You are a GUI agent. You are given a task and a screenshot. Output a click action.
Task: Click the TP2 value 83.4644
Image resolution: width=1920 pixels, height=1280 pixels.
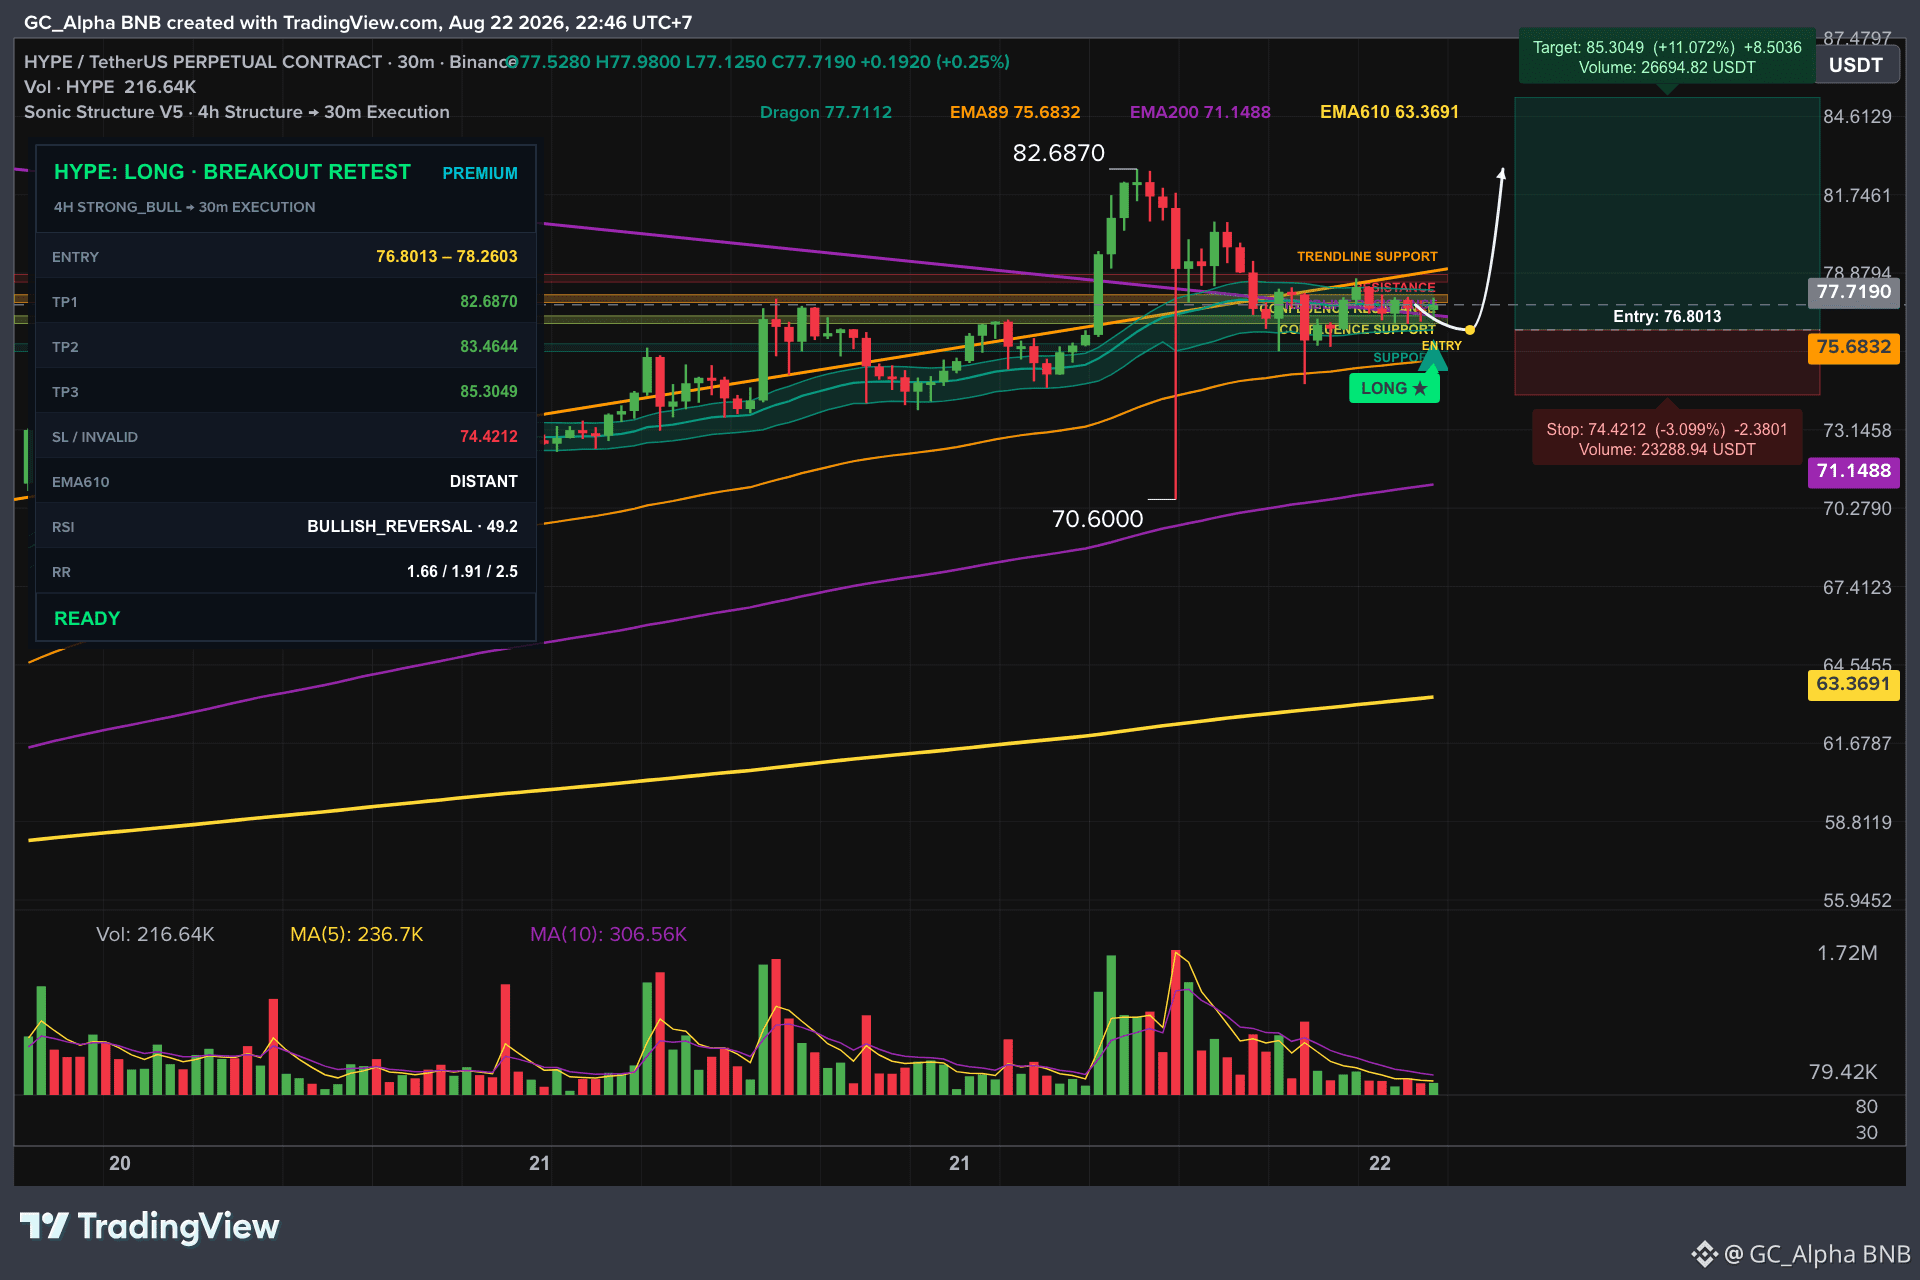(489, 347)
